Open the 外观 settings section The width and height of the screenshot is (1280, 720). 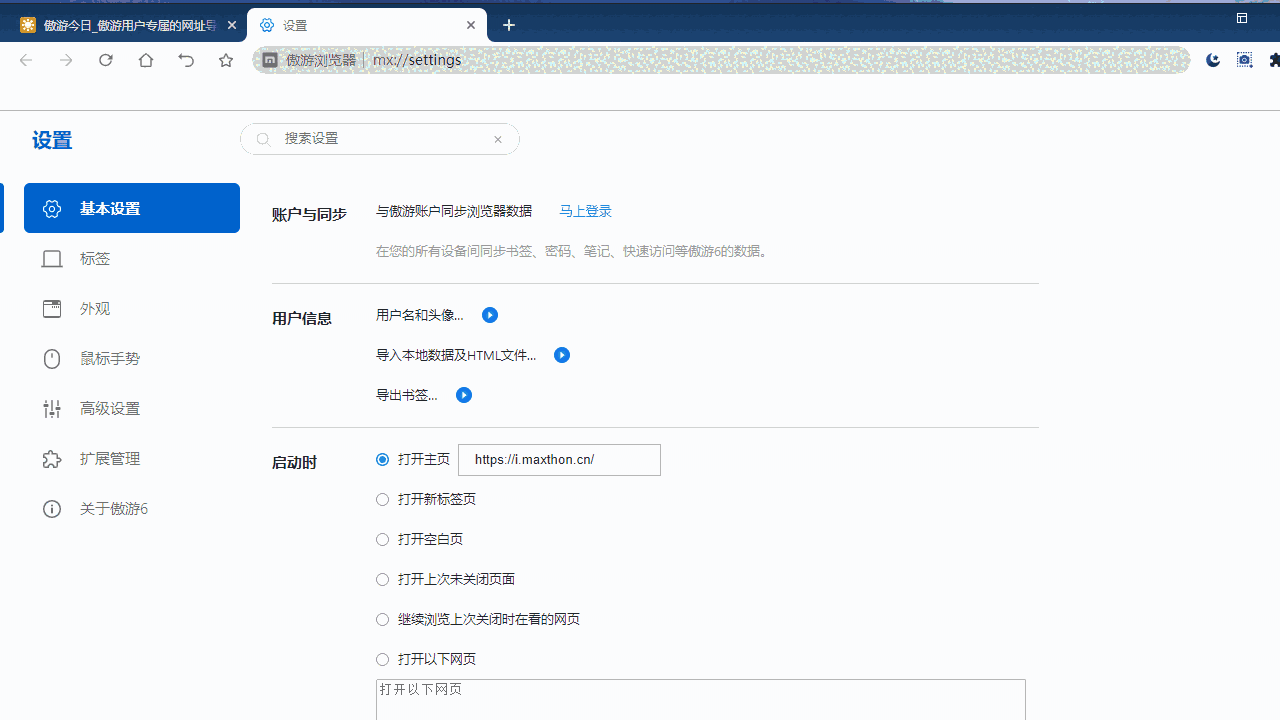[95, 308]
